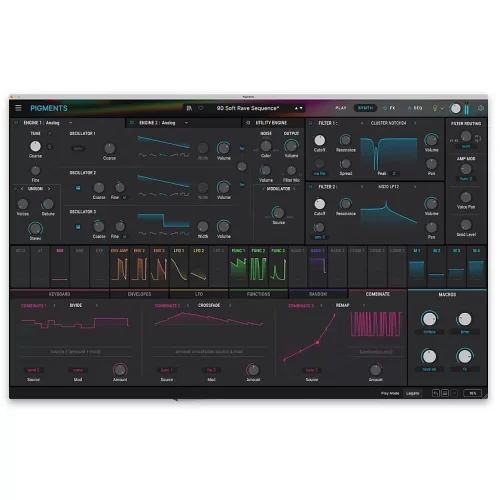Image resolution: width=500 pixels, height=500 pixels.
Task: Select the square waveform icon for Oscillator 3
Action: (x=185, y=233)
